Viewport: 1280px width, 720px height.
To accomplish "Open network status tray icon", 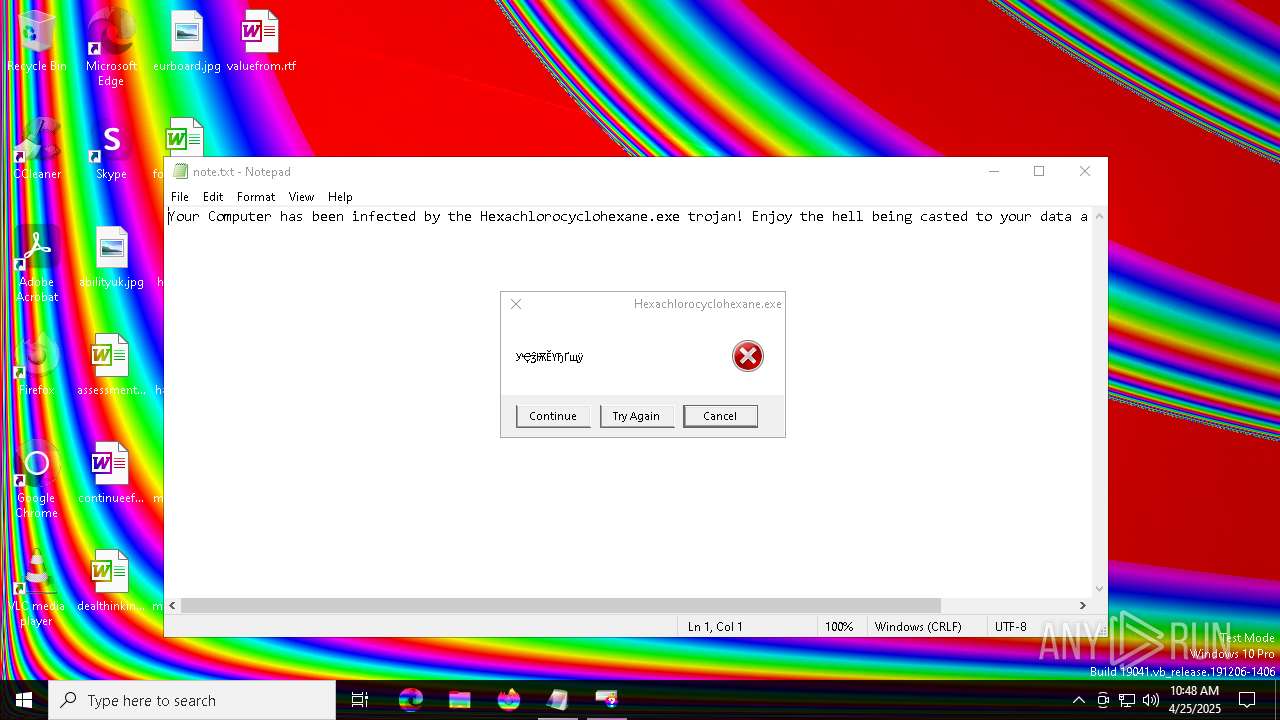I will (1127, 700).
